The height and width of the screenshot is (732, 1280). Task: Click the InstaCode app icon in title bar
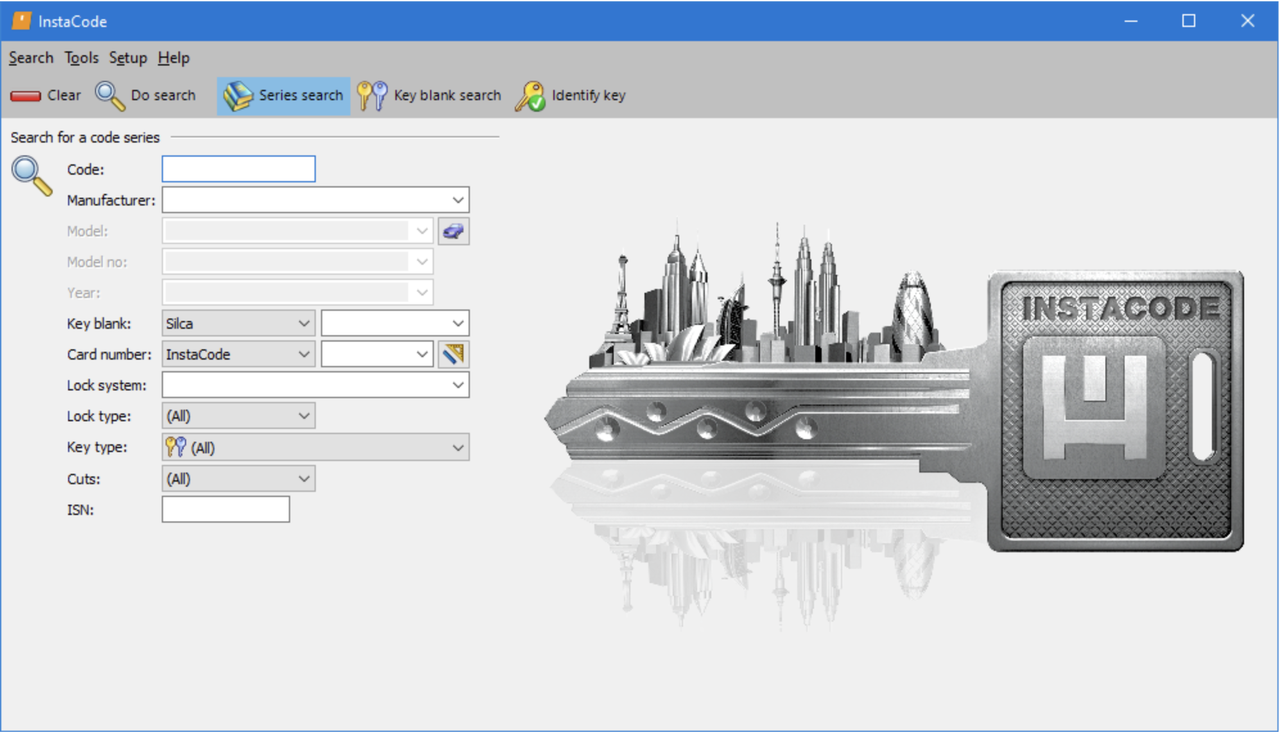click(x=21, y=21)
